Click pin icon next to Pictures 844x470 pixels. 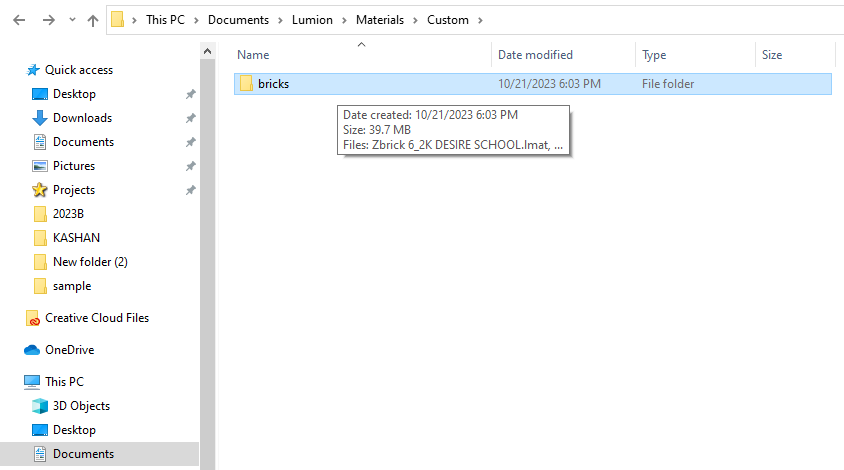tap(191, 166)
